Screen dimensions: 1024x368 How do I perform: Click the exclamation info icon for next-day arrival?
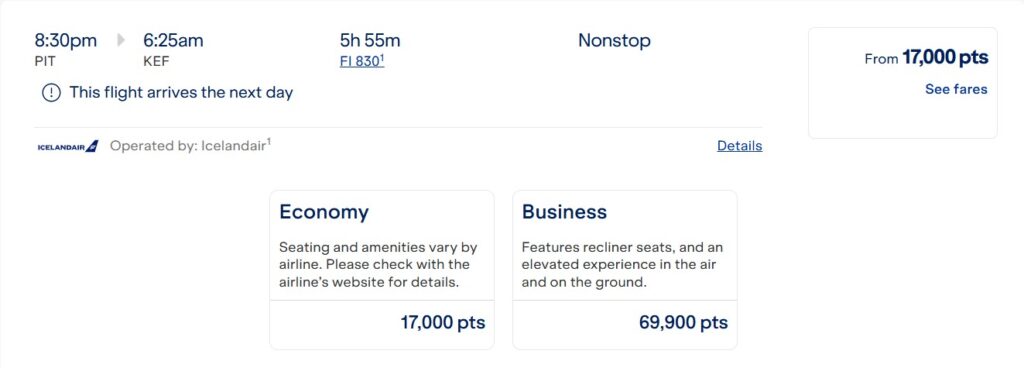point(51,93)
